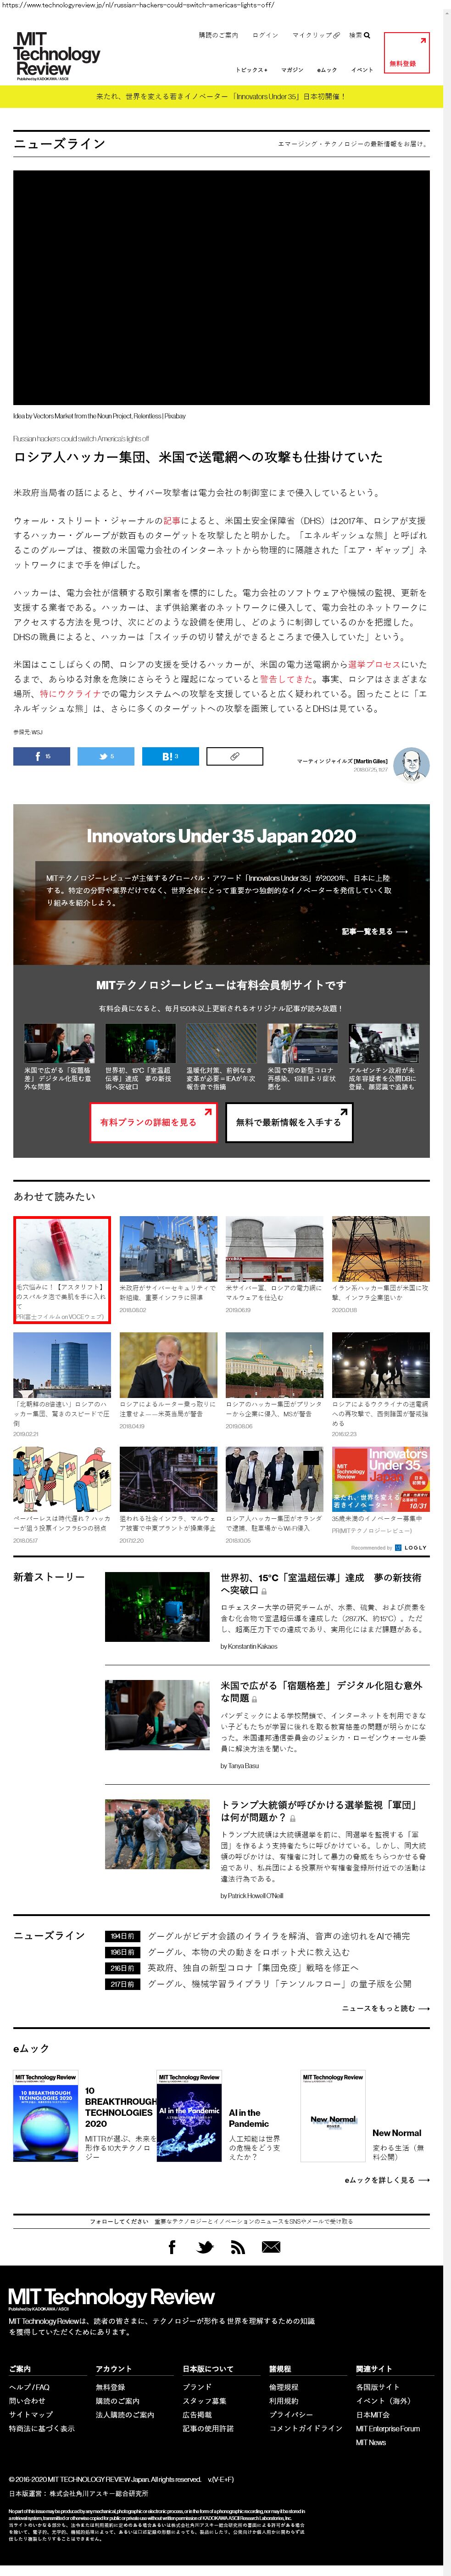Click Martin Giles author avatar

tap(411, 765)
